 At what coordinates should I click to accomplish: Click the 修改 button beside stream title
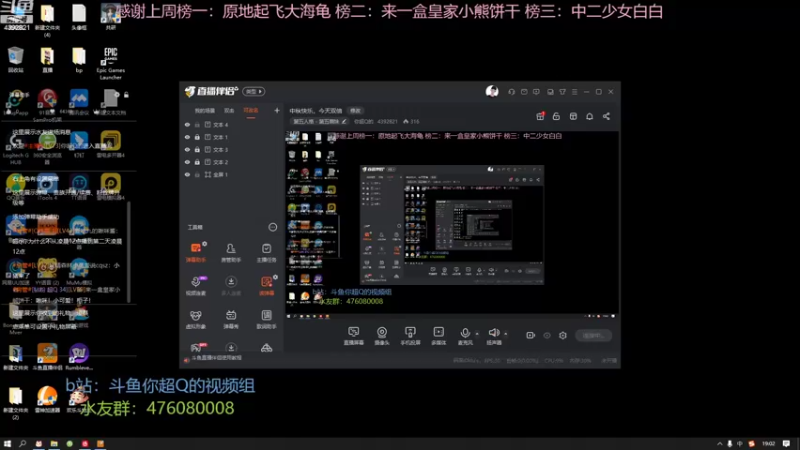(x=355, y=111)
